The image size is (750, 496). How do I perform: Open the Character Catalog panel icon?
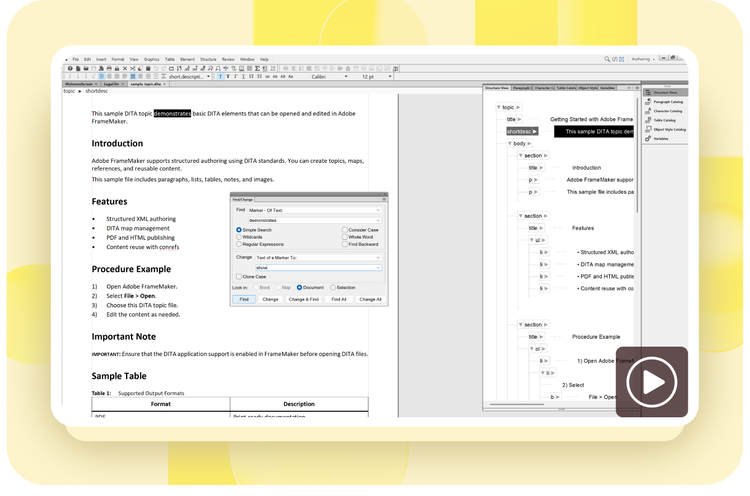pos(648,110)
